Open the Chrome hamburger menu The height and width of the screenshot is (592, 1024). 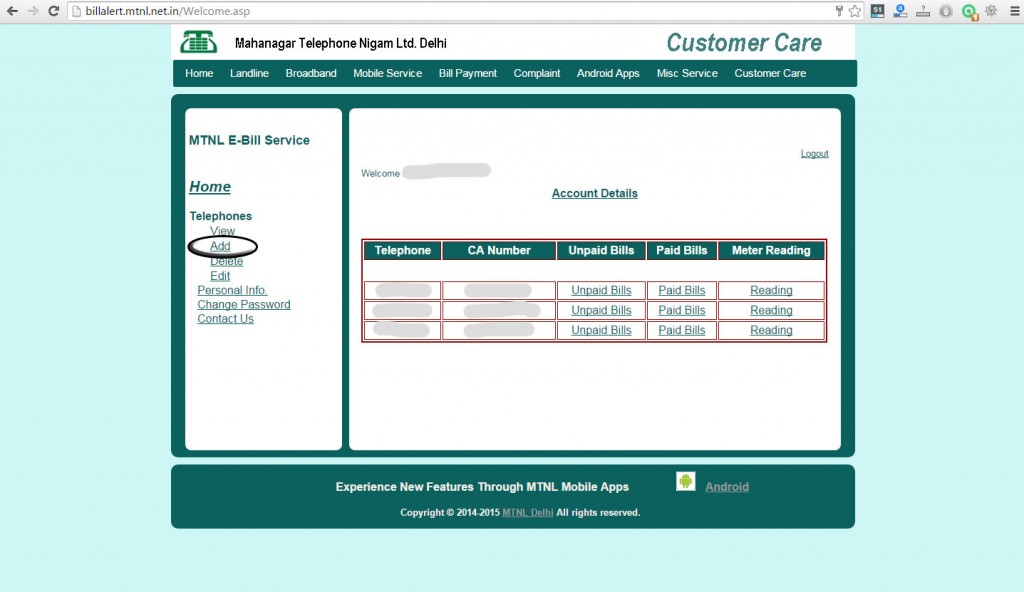pos(1014,11)
